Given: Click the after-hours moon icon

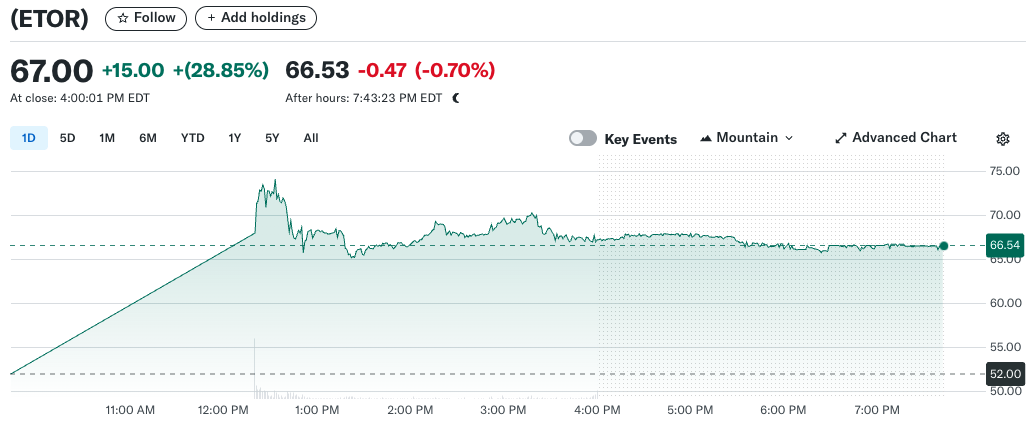Looking at the screenshot, I should click(456, 98).
